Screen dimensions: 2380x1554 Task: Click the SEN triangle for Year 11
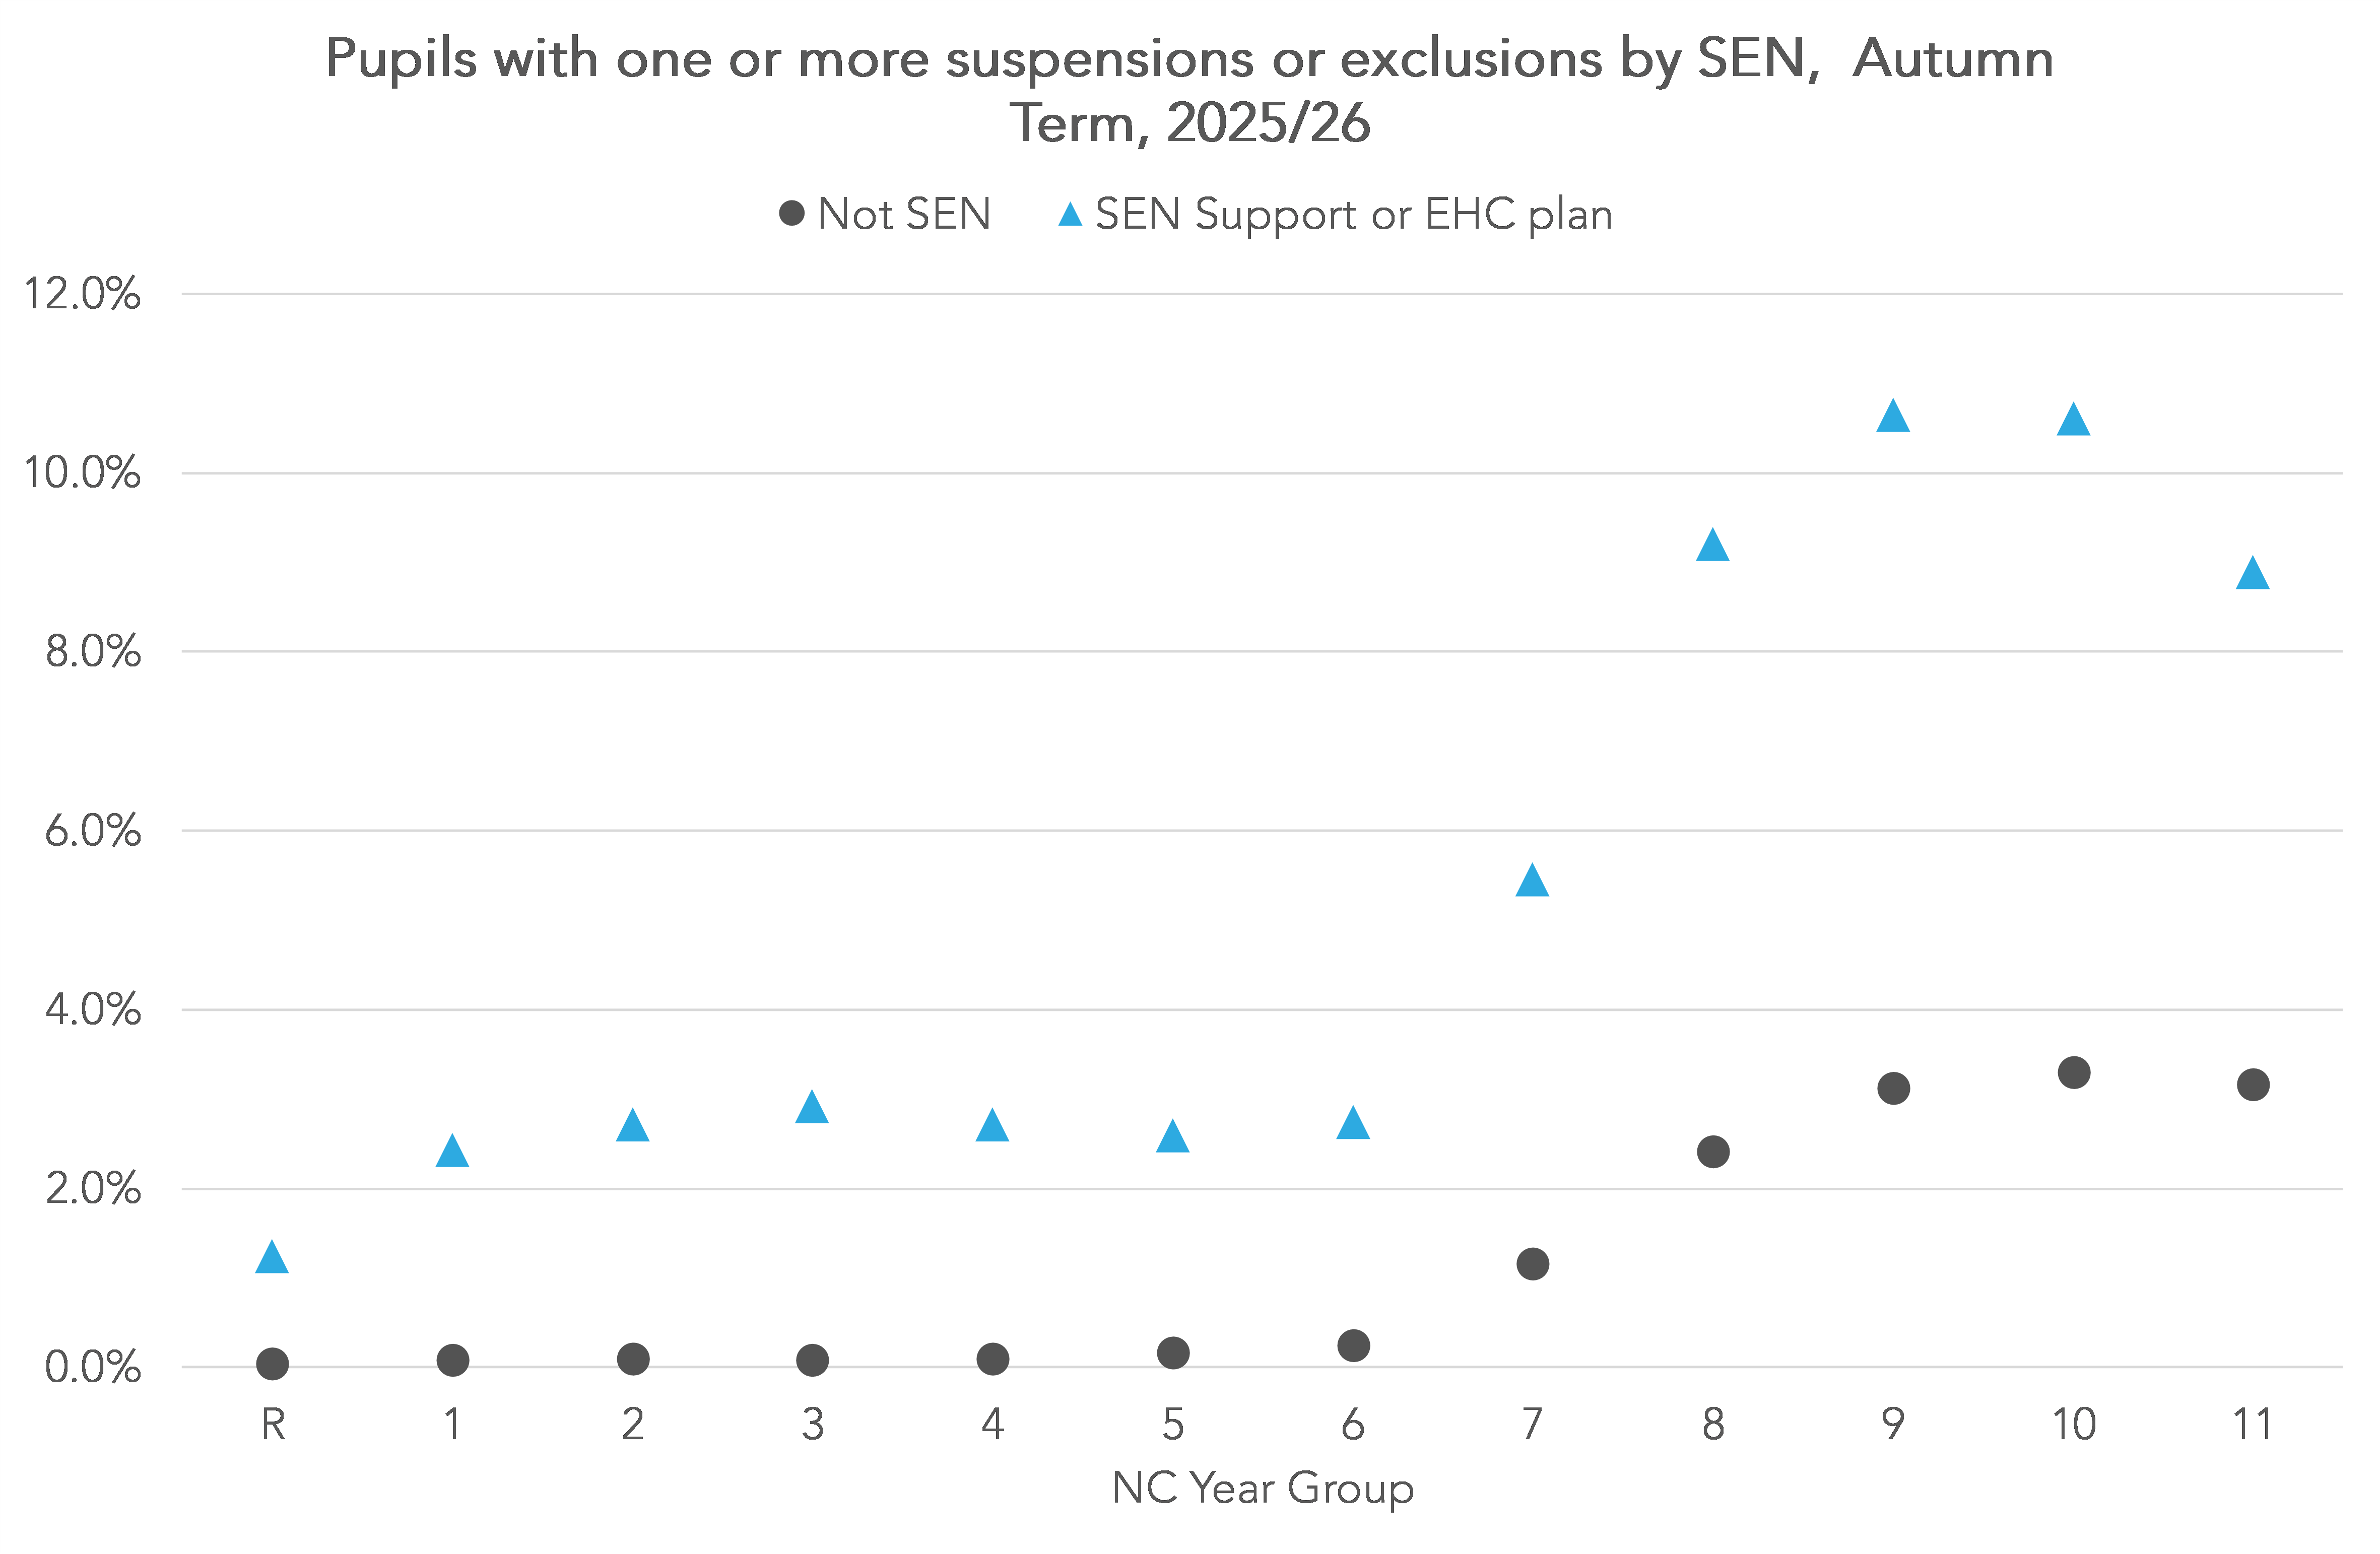point(2252,575)
